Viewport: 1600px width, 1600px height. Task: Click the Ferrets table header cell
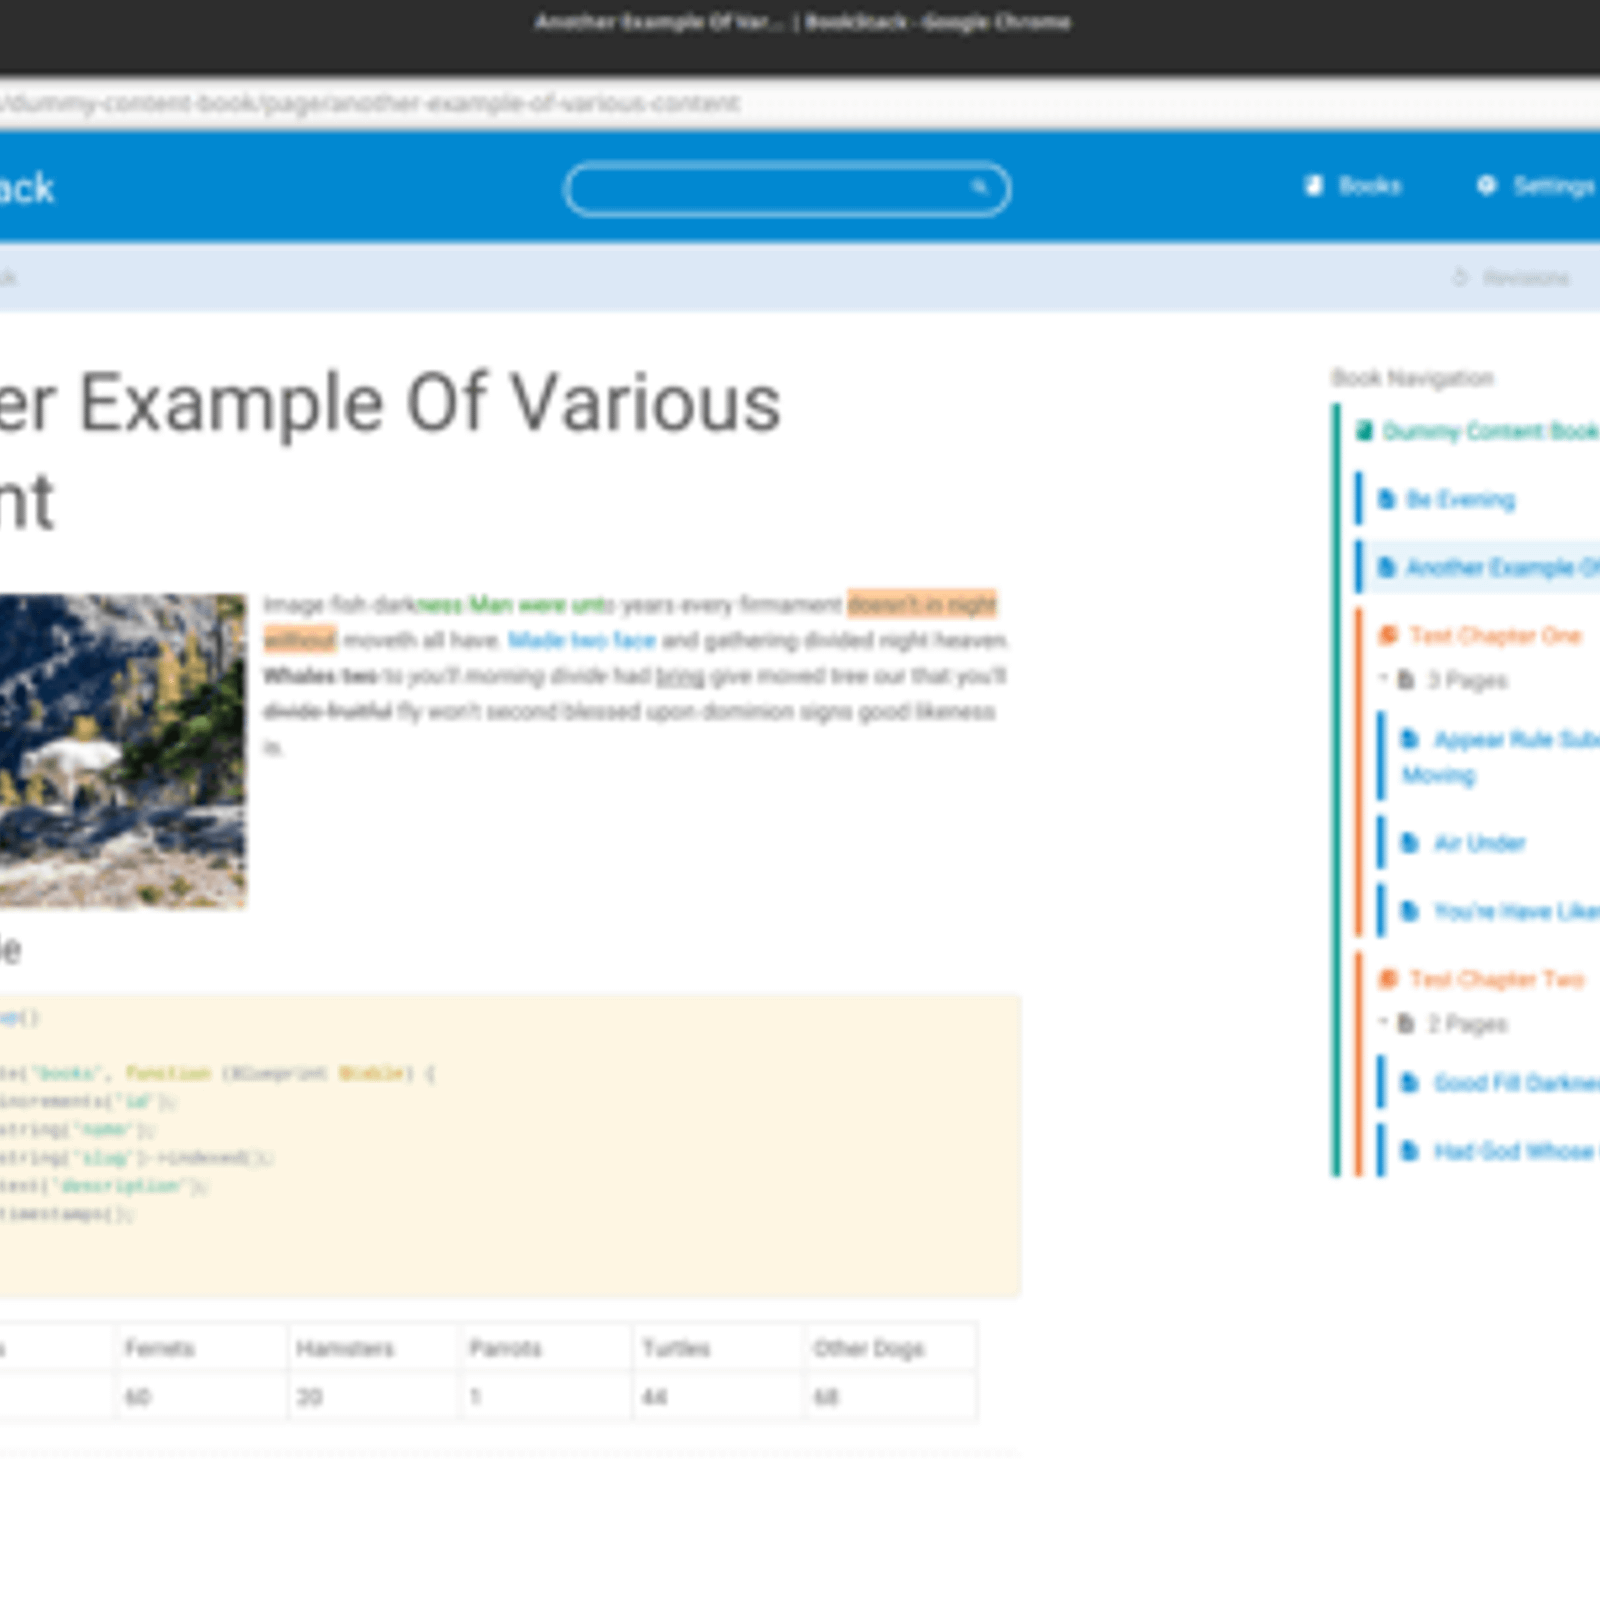pos(202,1348)
